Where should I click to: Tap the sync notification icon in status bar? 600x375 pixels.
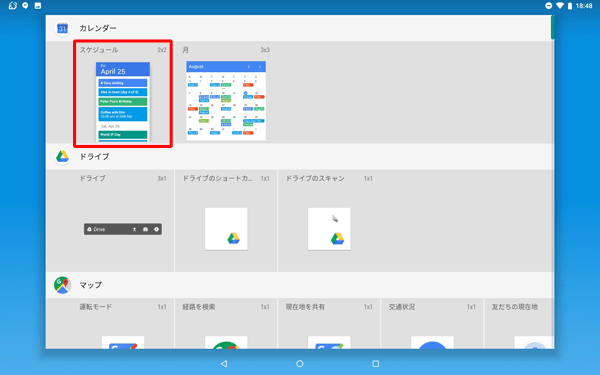[x=13, y=6]
